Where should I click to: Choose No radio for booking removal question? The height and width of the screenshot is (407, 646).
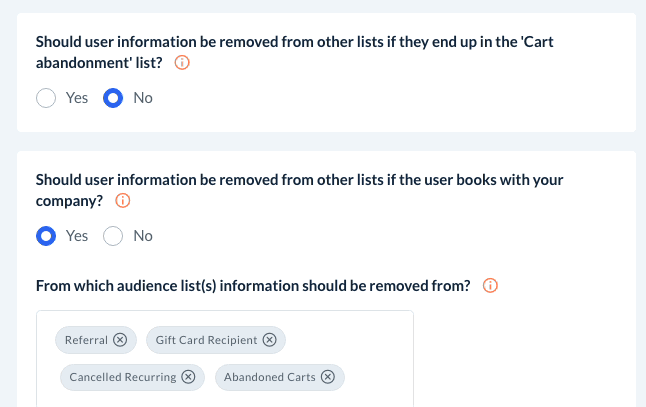[113, 236]
